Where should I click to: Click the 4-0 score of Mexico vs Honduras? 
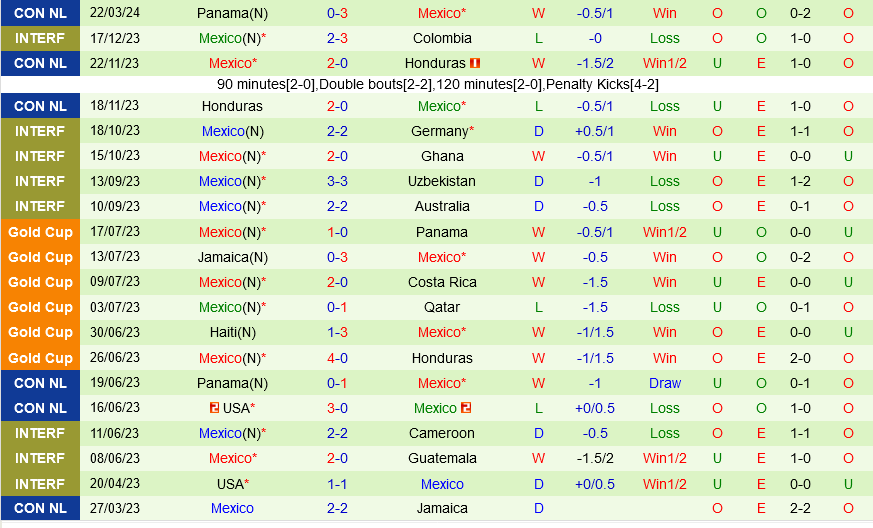pos(337,358)
